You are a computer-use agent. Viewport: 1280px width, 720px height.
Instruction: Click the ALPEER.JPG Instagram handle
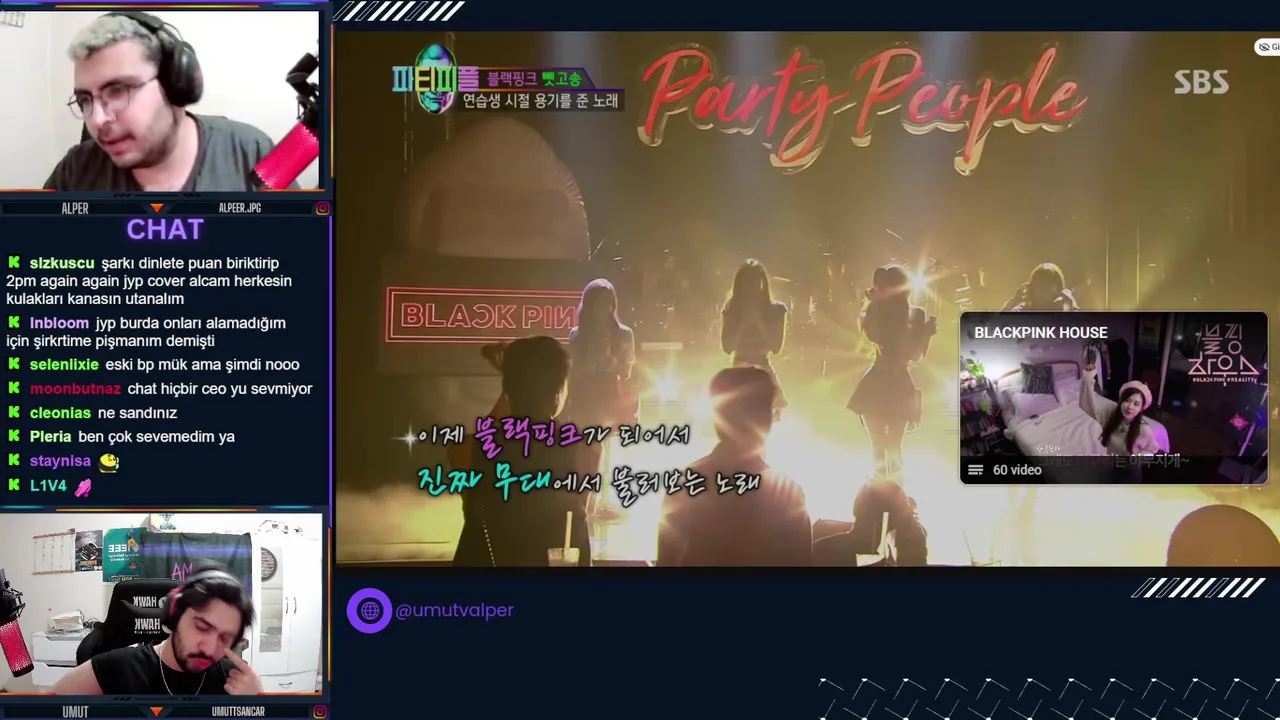point(240,208)
